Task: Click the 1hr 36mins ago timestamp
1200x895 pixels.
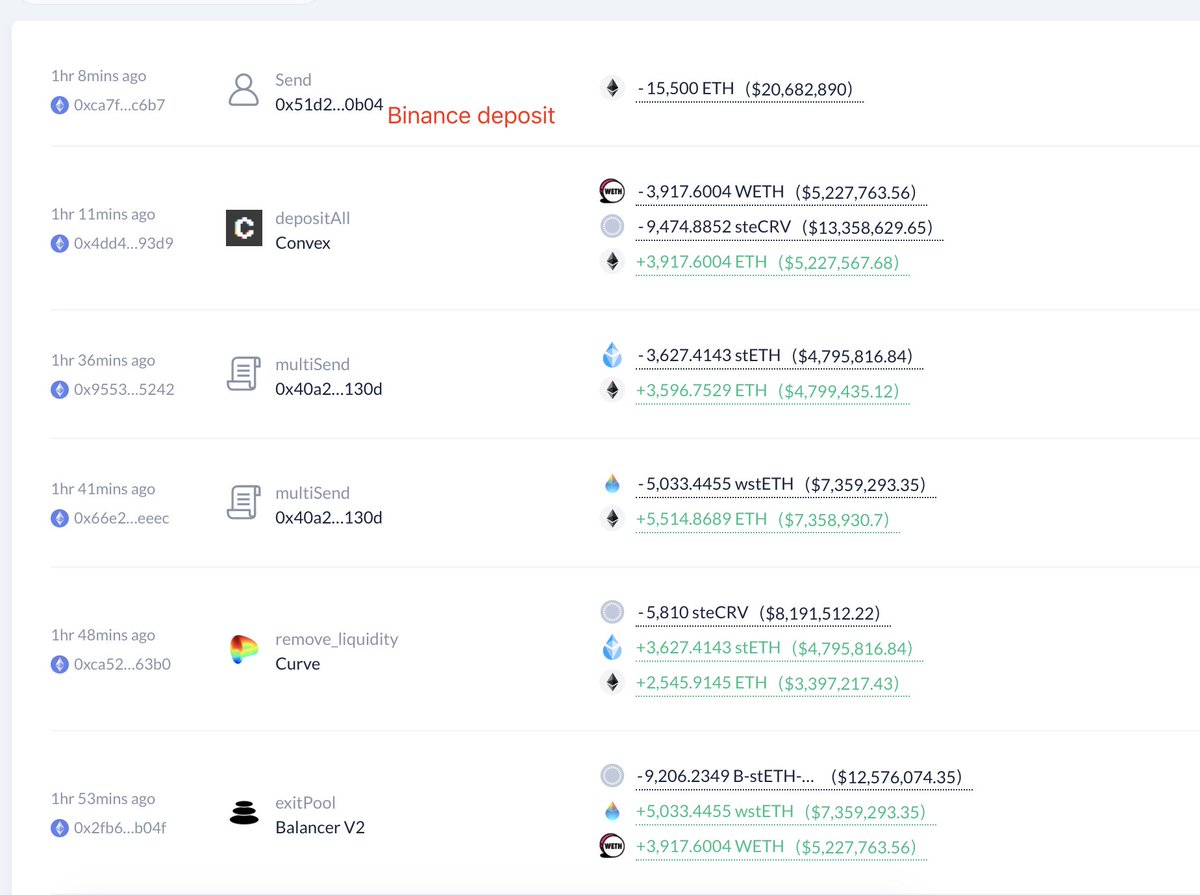Action: coord(103,360)
